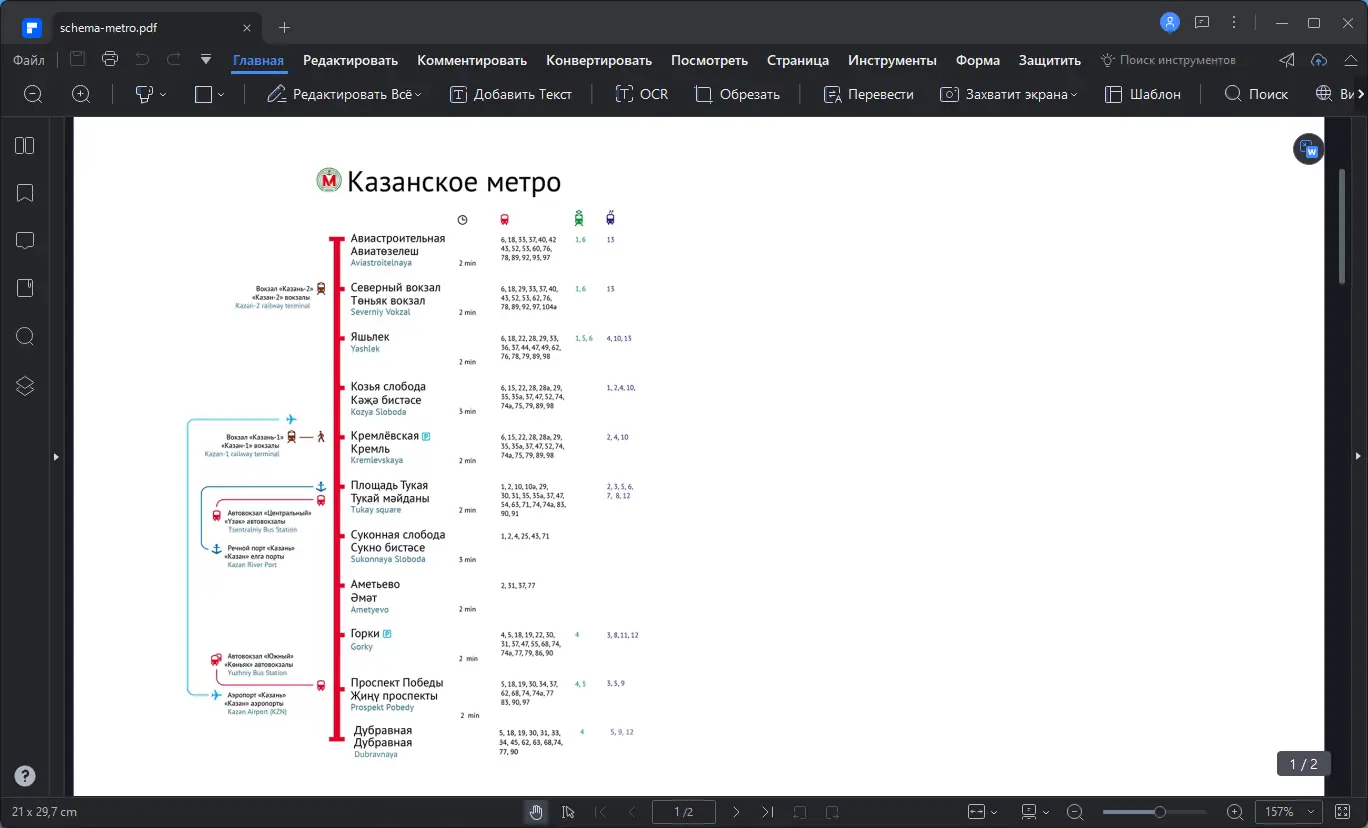Toggle fullscreen mode icon at bottom right

[x=1343, y=812]
